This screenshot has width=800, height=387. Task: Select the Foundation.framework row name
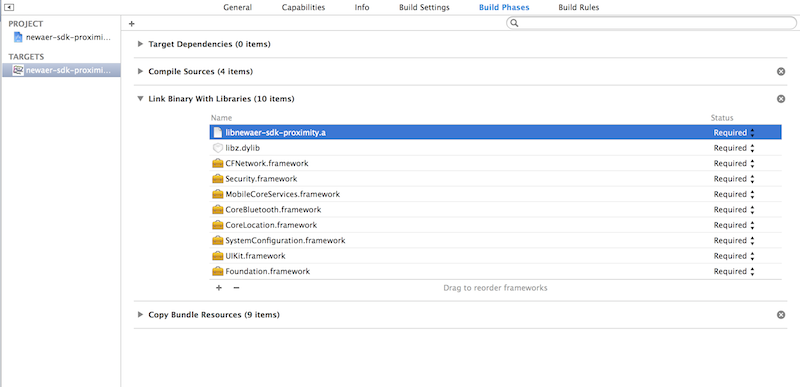point(267,271)
